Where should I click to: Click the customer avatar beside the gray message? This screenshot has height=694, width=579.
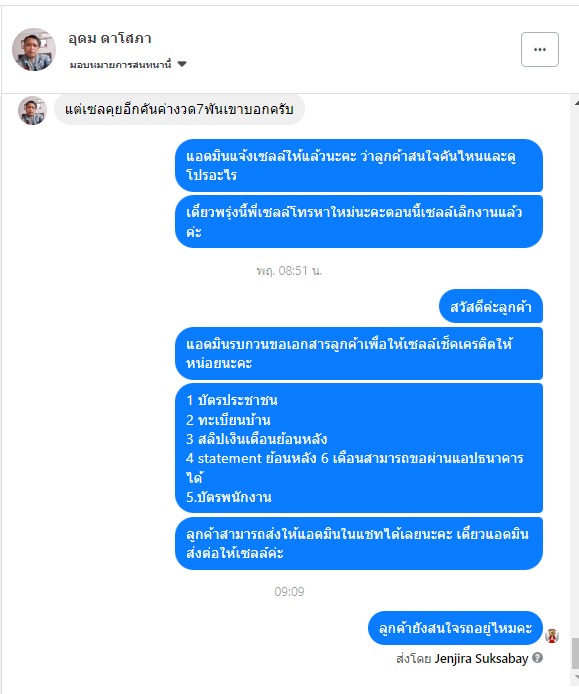tap(32, 111)
